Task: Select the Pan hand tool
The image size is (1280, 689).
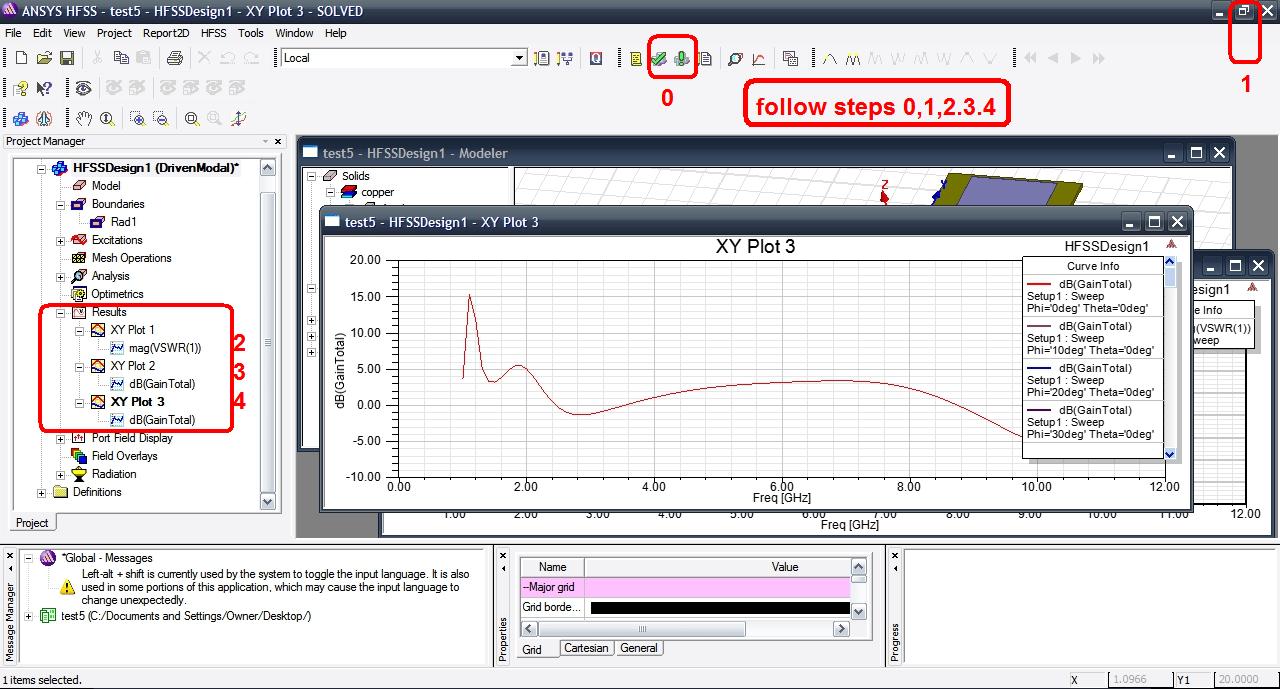Action: pos(83,119)
